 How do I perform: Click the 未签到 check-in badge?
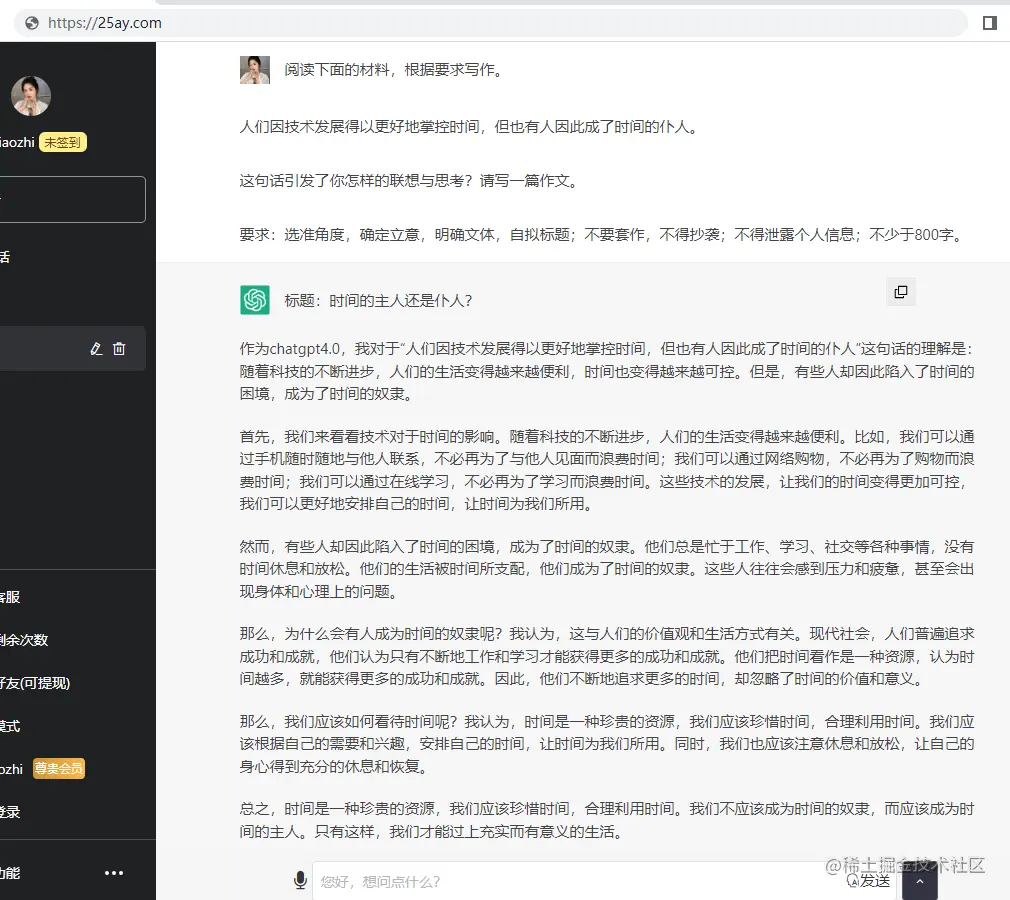click(x=62, y=142)
